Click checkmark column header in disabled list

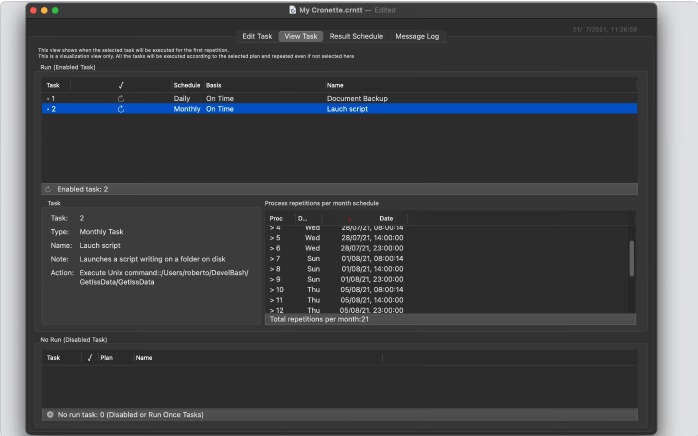coord(90,358)
